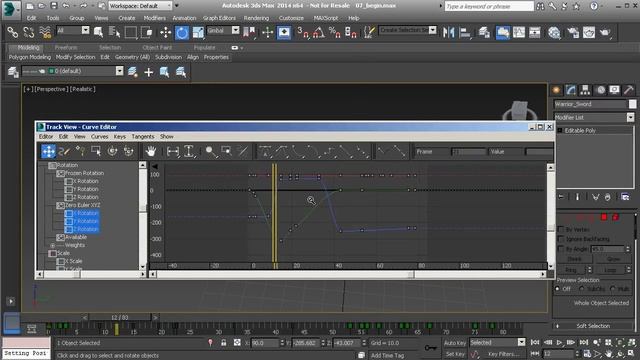The image size is (640, 360).
Task: Enable the By Vertex checkbox
Action: click(560, 229)
